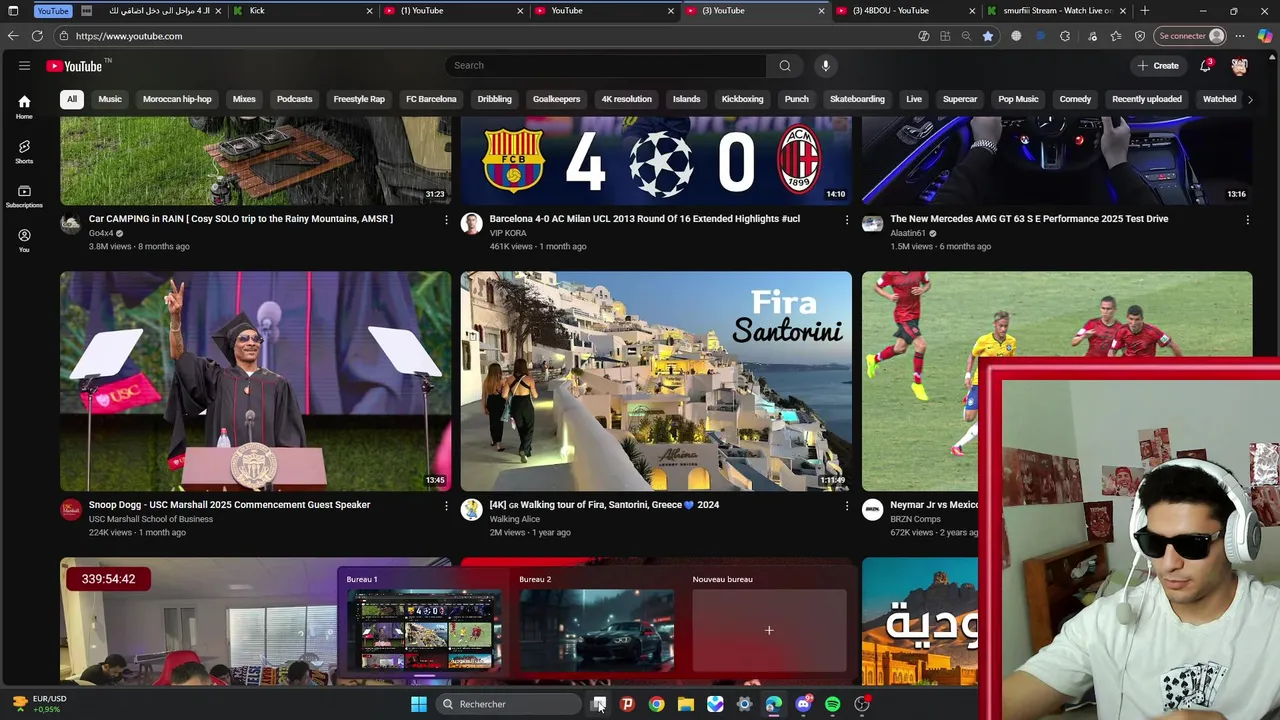Open browser settings and more menu
Screen dimensions: 1280x720
tap(1240, 36)
